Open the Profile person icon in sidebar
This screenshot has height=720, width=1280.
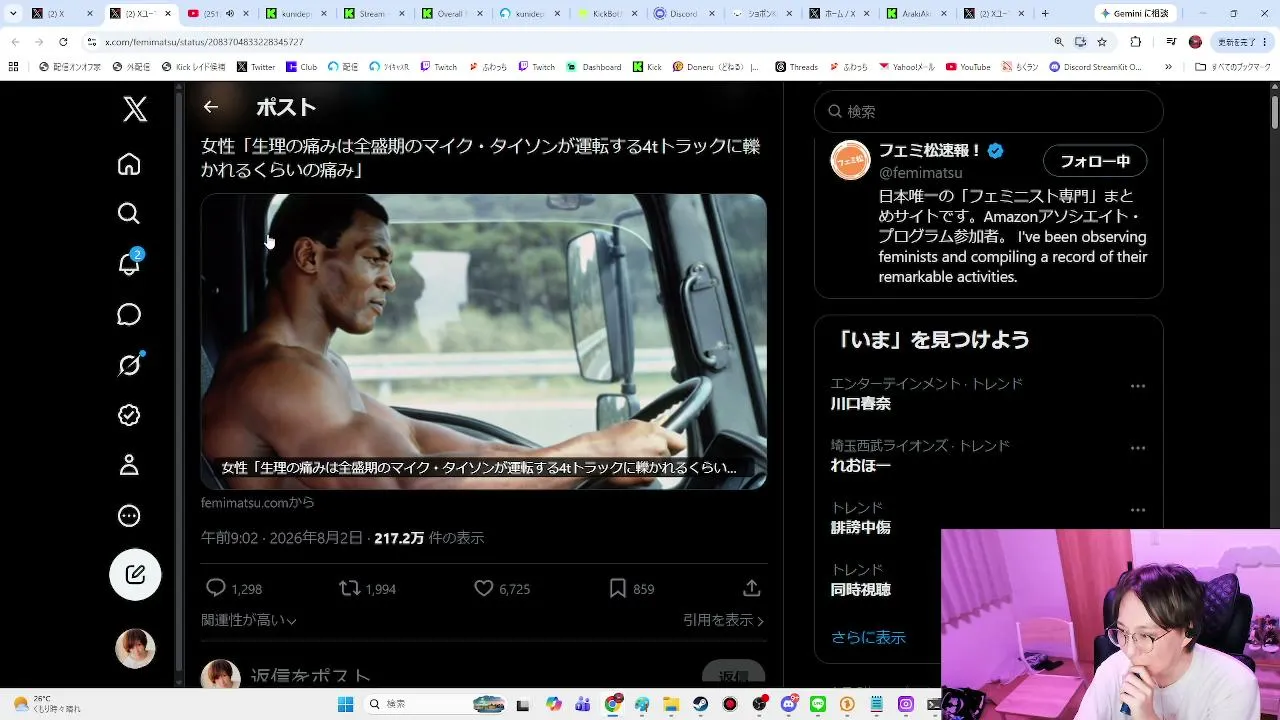click(129, 465)
